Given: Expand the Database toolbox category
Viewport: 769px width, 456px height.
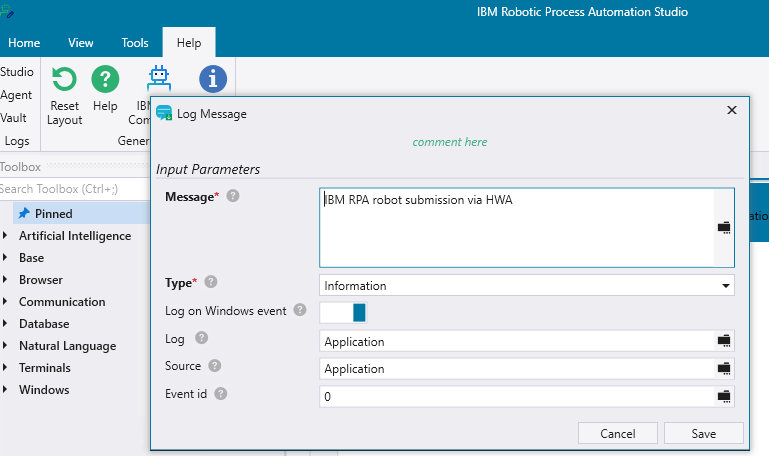Looking at the screenshot, I should point(8,324).
